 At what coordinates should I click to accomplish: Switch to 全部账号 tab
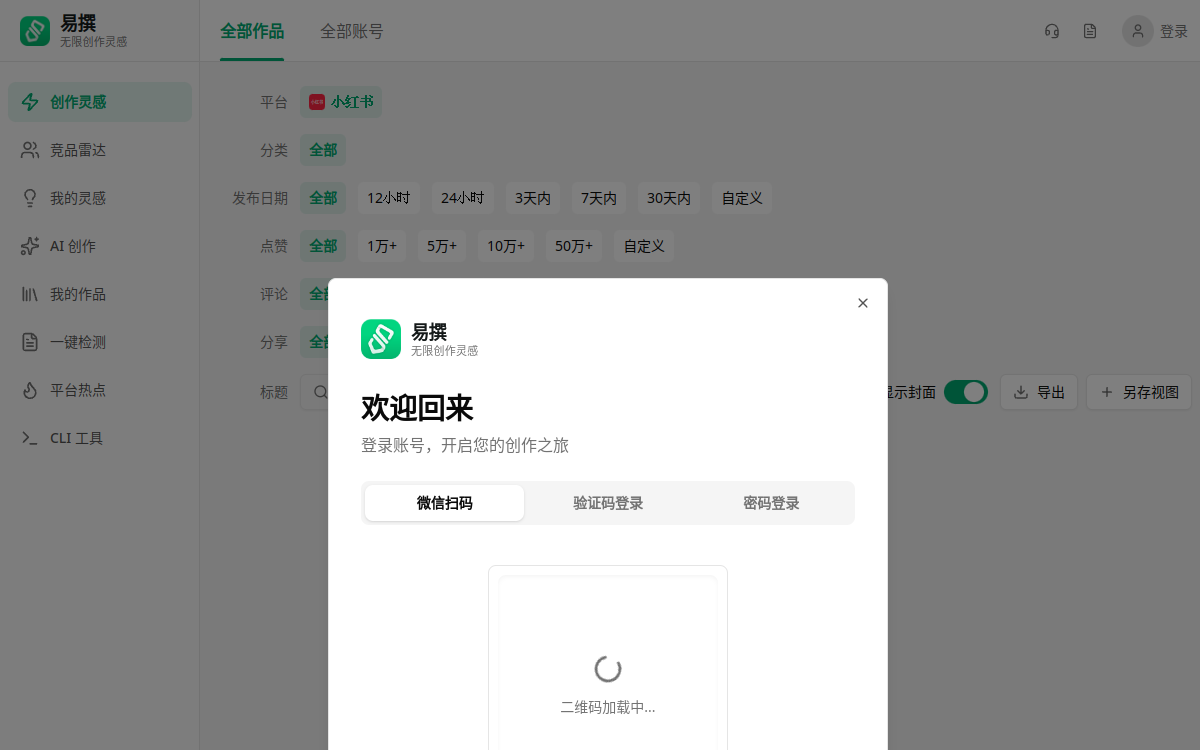[x=352, y=31]
